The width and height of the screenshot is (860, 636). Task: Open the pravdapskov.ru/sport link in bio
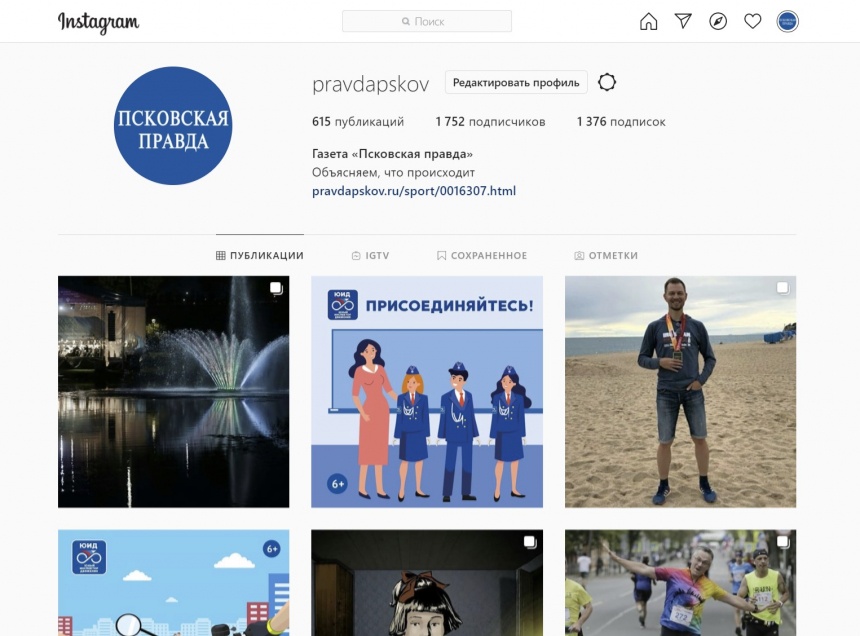[414, 191]
